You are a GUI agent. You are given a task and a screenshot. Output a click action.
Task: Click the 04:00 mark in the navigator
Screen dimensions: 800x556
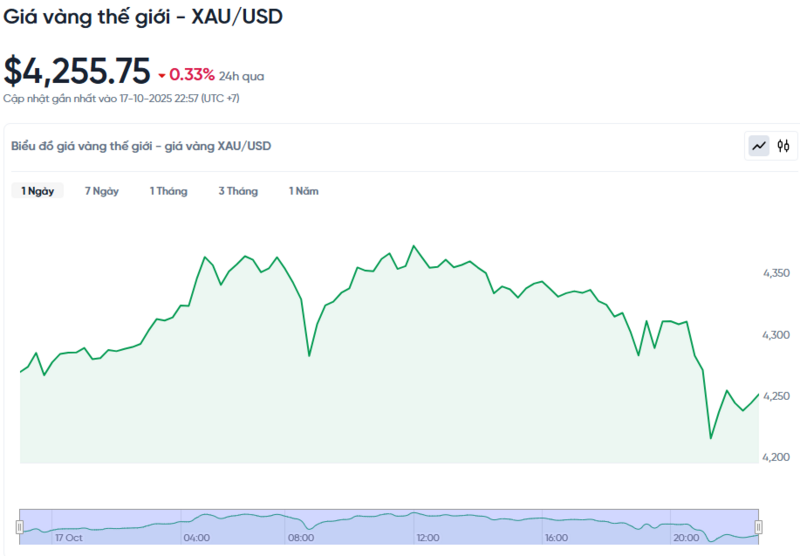pos(197,538)
